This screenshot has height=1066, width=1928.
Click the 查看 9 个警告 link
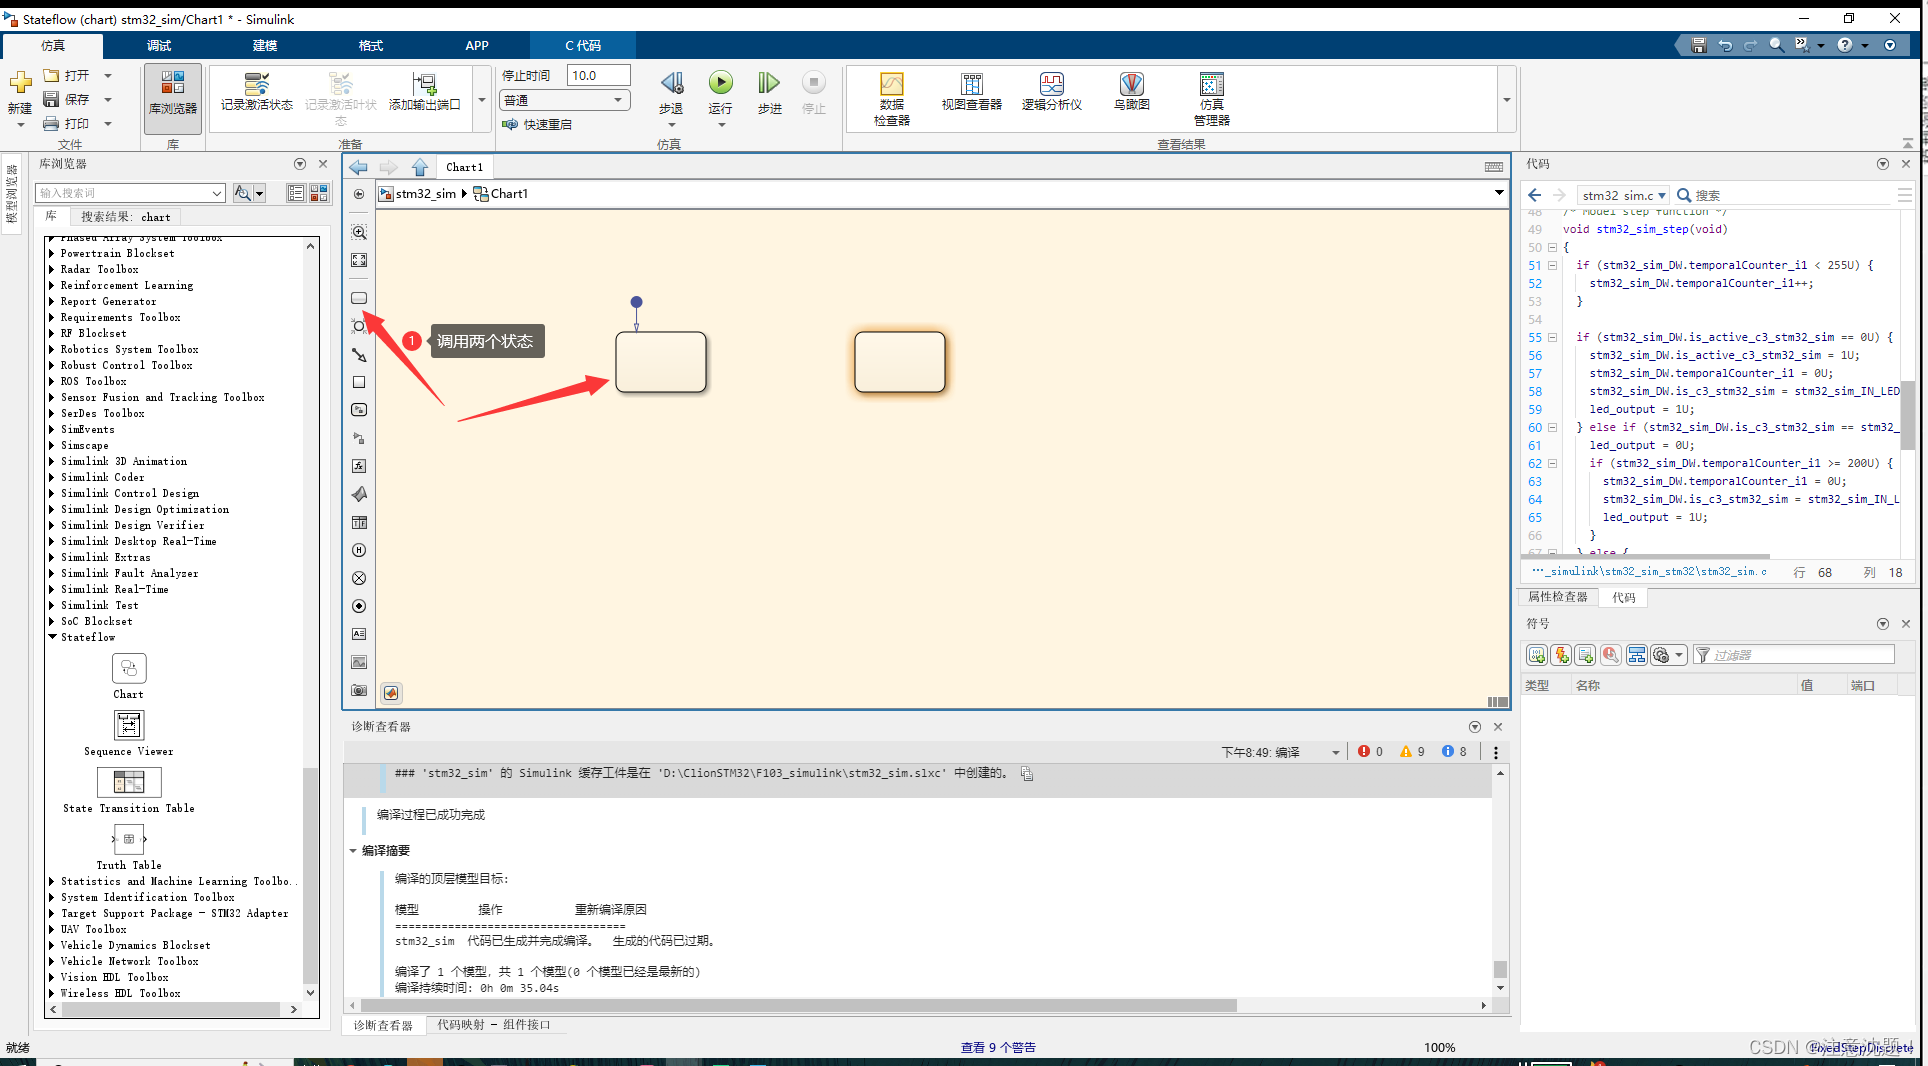tap(998, 1047)
